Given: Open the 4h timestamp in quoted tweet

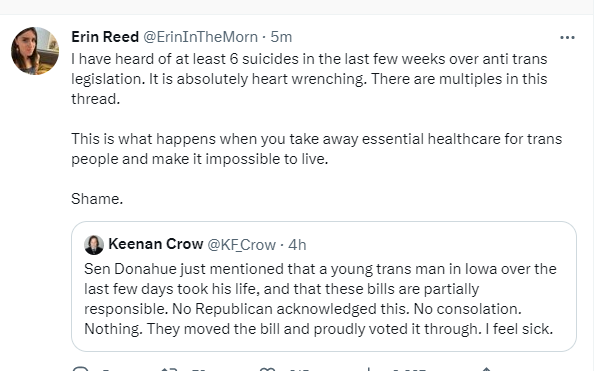Looking at the screenshot, I should [x=297, y=245].
